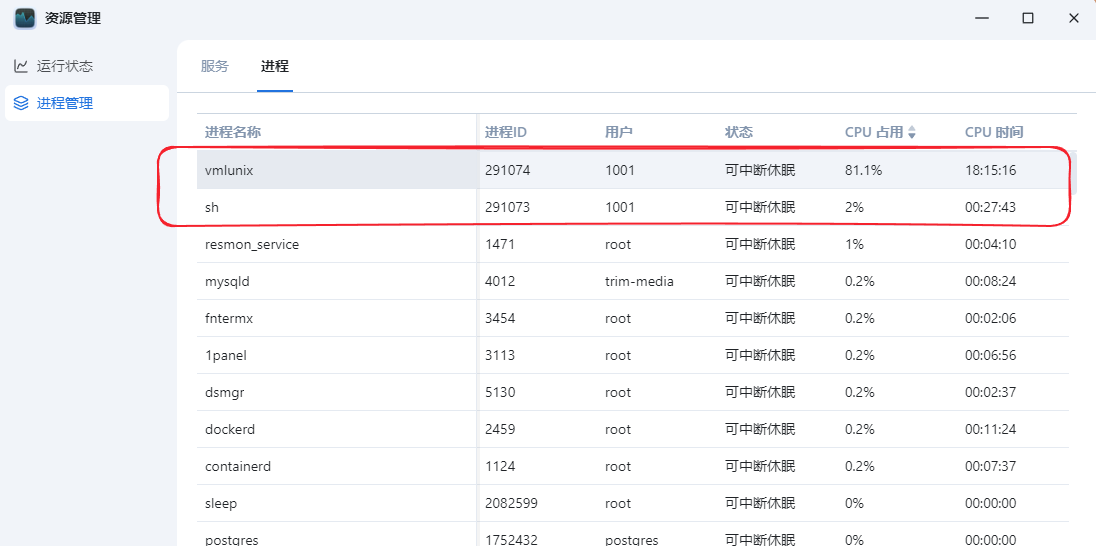Sort processes by the CPU 占用 sort arrow

[x=912, y=132]
